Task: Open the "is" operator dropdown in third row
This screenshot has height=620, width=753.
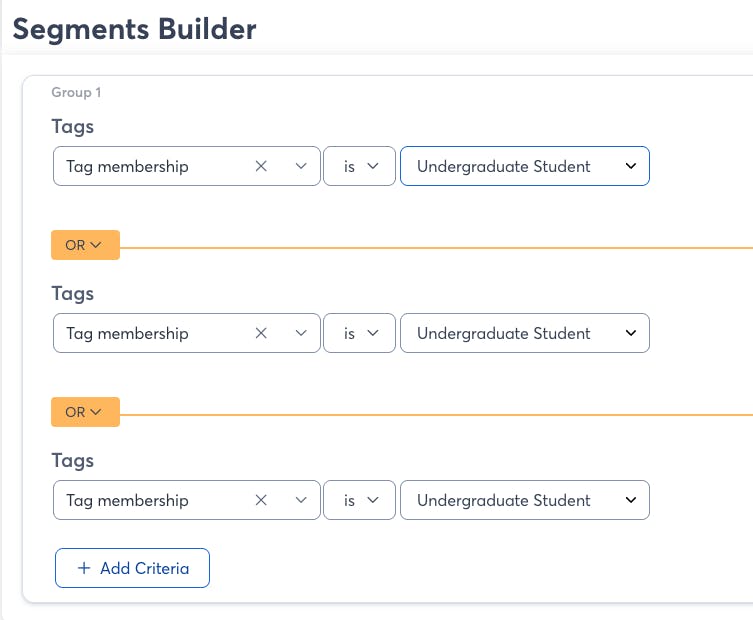Action: pyautogui.click(x=359, y=501)
